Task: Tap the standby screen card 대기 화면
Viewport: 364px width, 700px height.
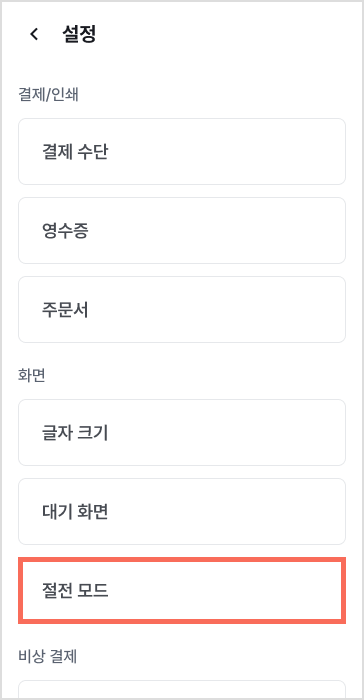Action: pyautogui.click(x=182, y=511)
